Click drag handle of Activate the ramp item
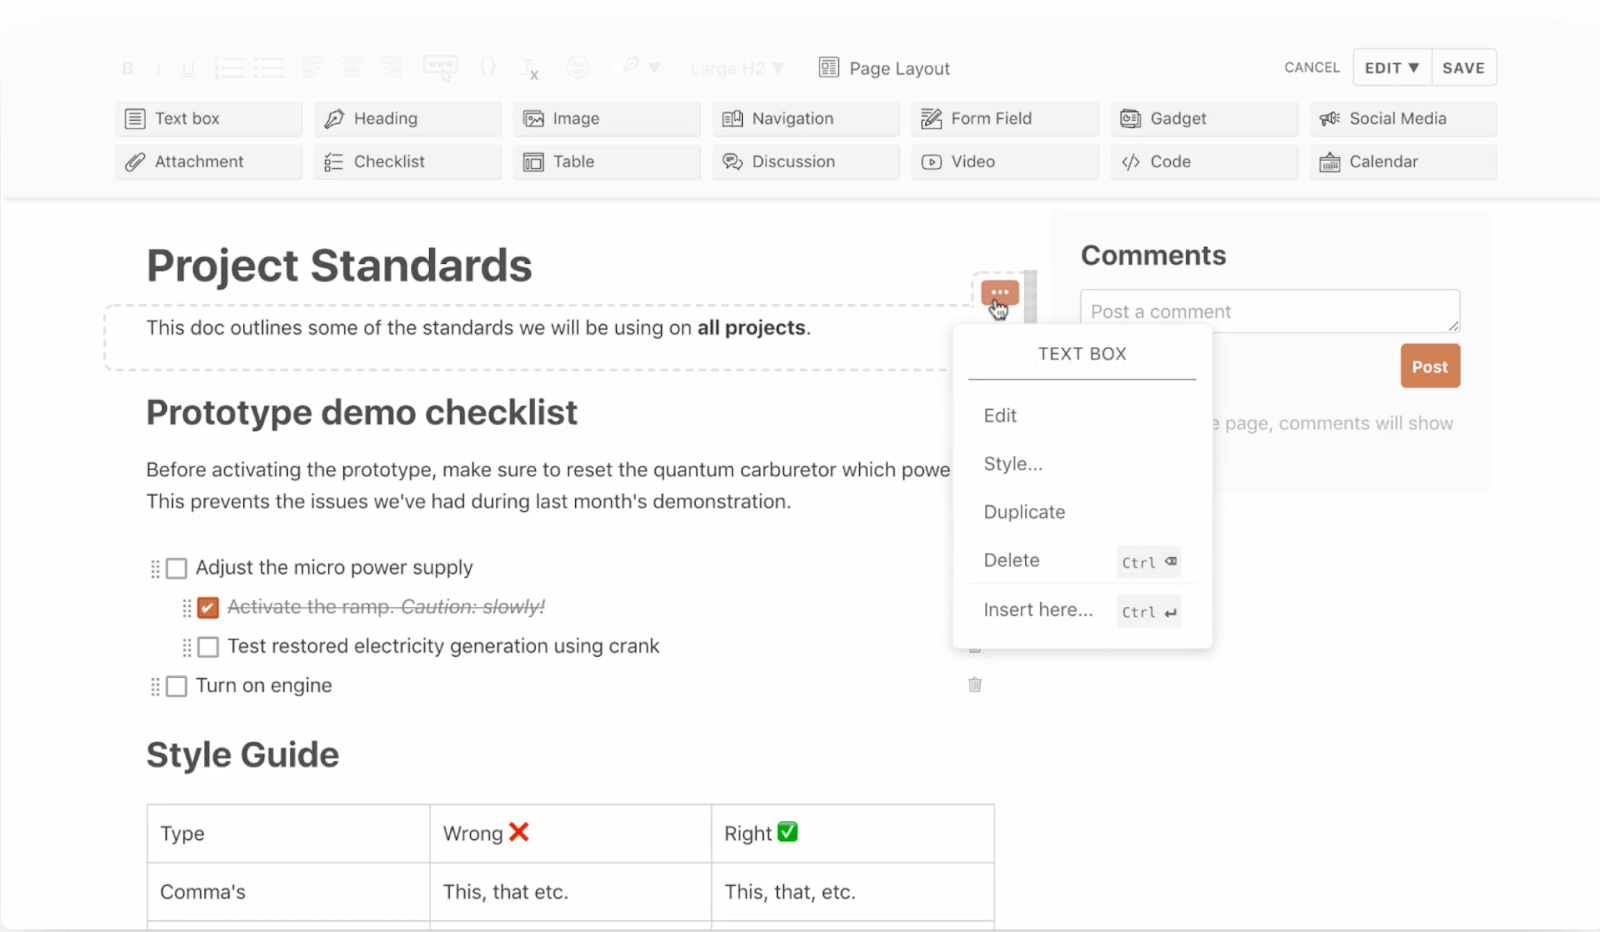 [187, 608]
